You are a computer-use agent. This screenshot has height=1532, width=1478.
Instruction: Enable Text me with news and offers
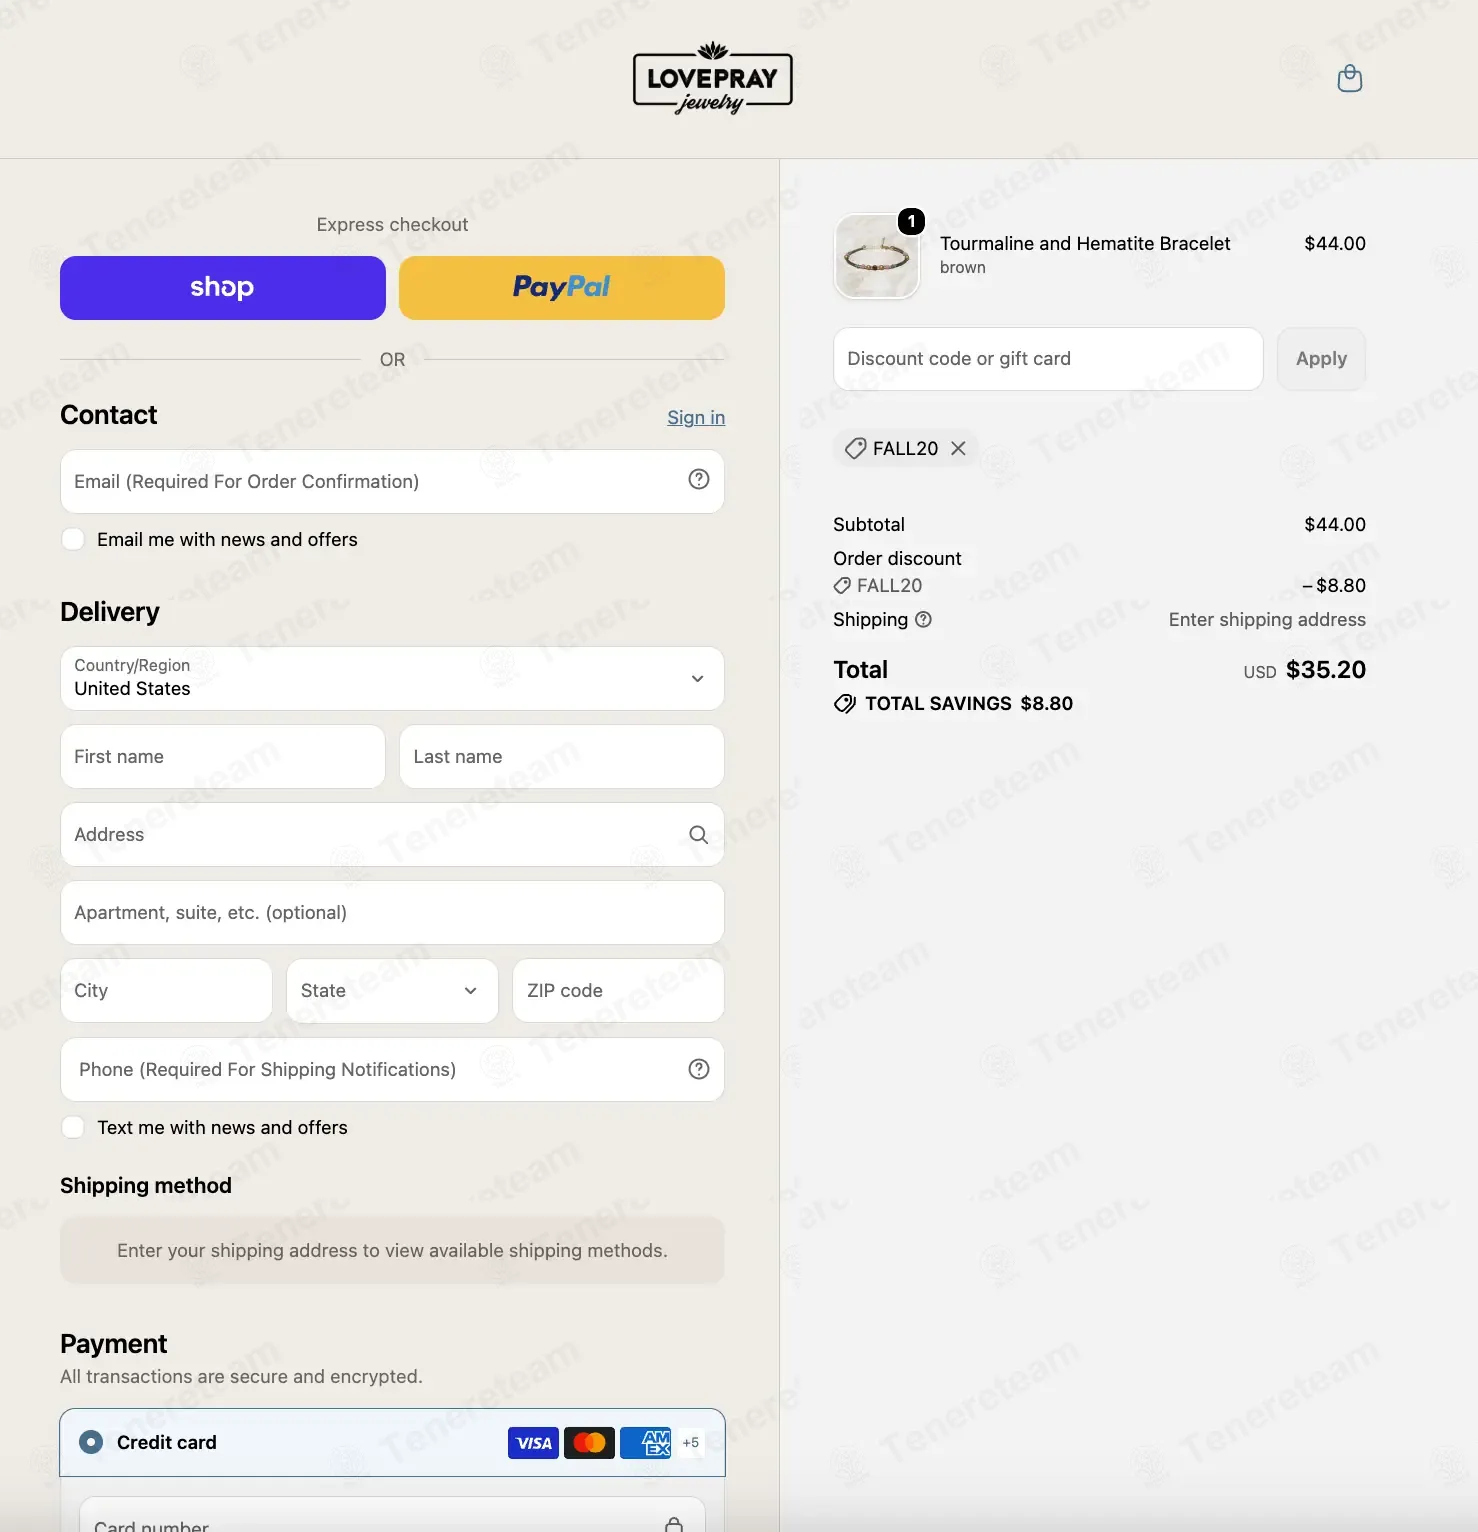click(x=73, y=1127)
